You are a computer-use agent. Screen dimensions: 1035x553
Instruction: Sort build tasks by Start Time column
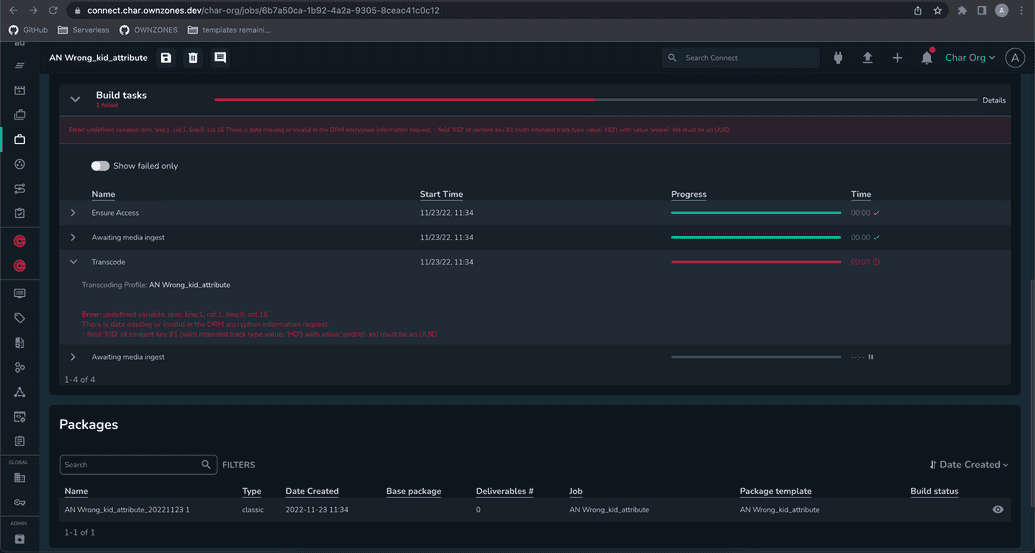[x=441, y=194]
